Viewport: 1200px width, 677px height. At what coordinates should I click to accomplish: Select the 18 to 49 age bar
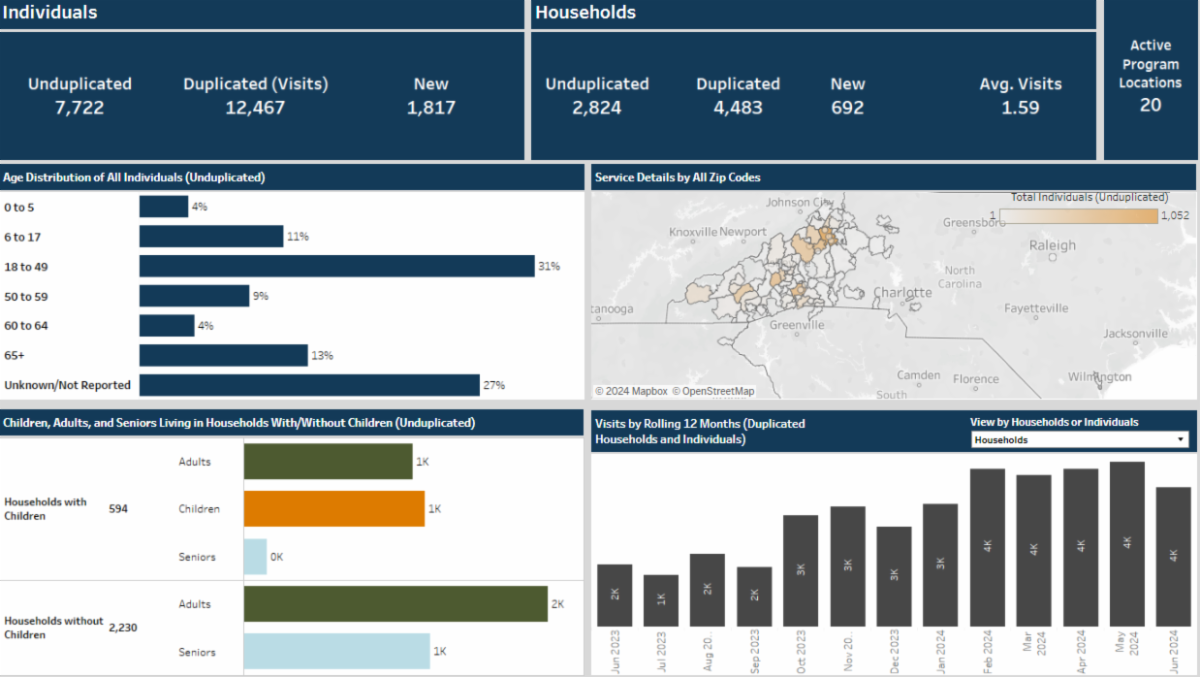[336, 266]
